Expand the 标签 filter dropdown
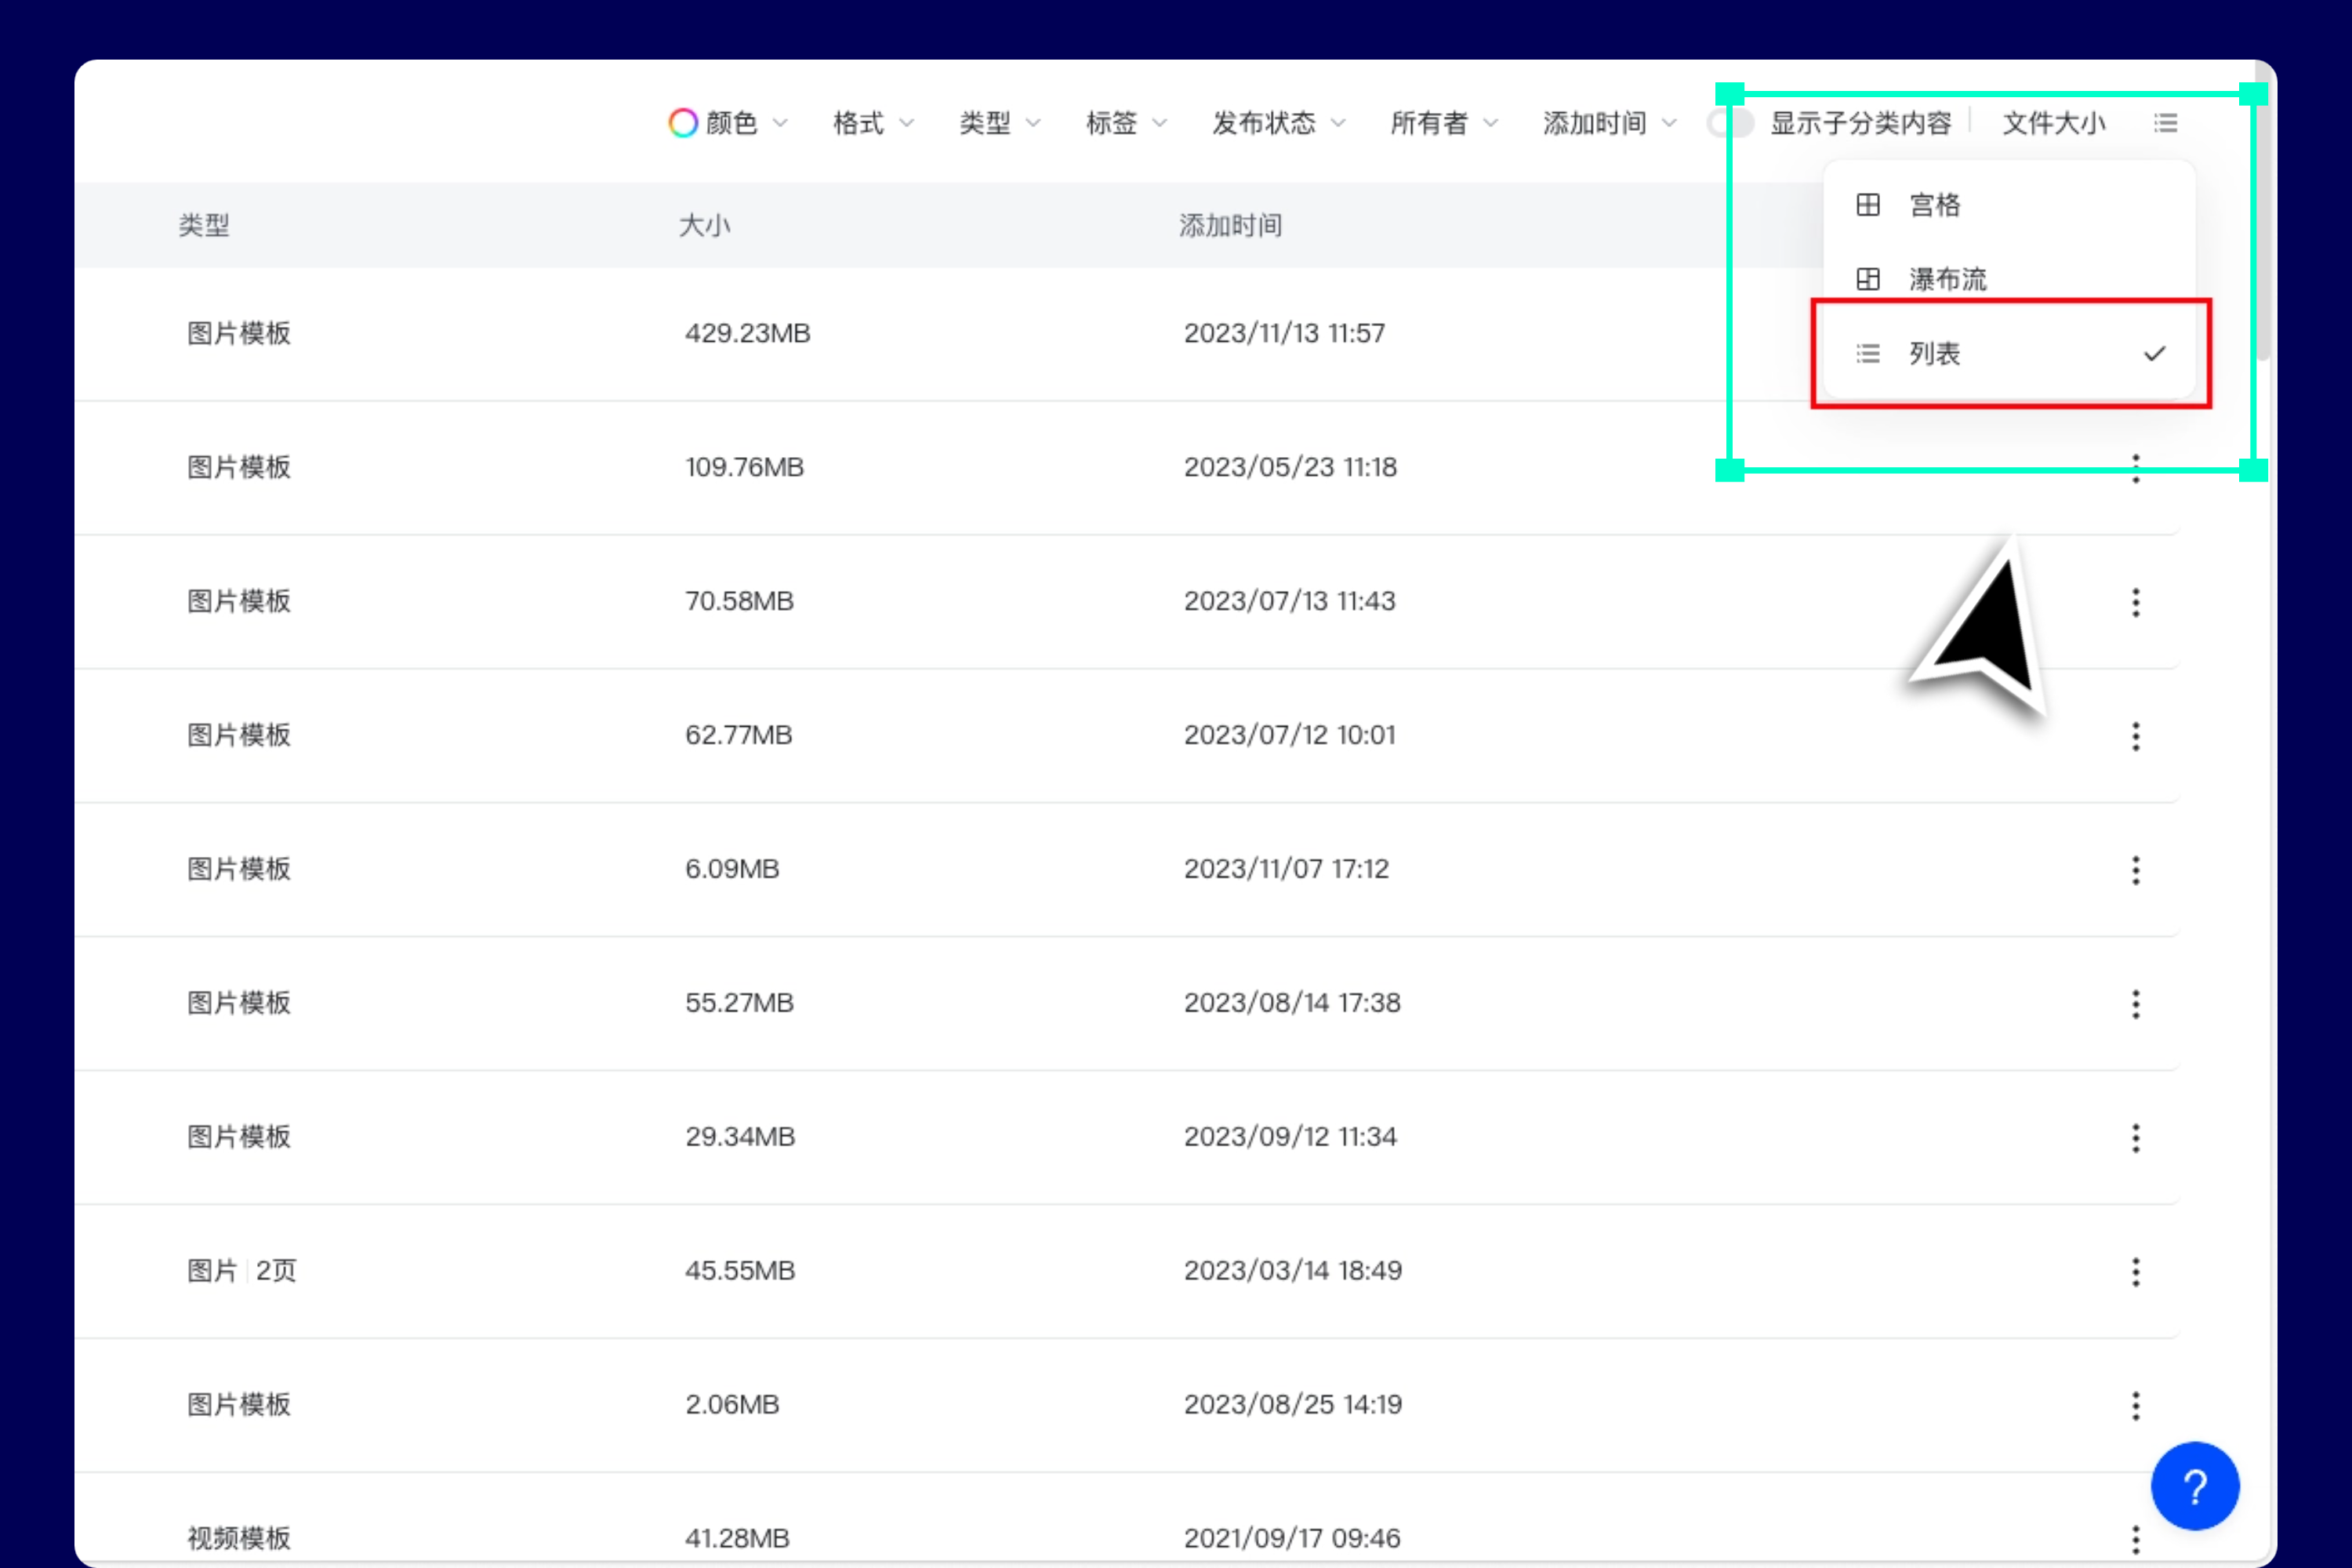This screenshot has height=1568, width=2352. [x=1127, y=123]
